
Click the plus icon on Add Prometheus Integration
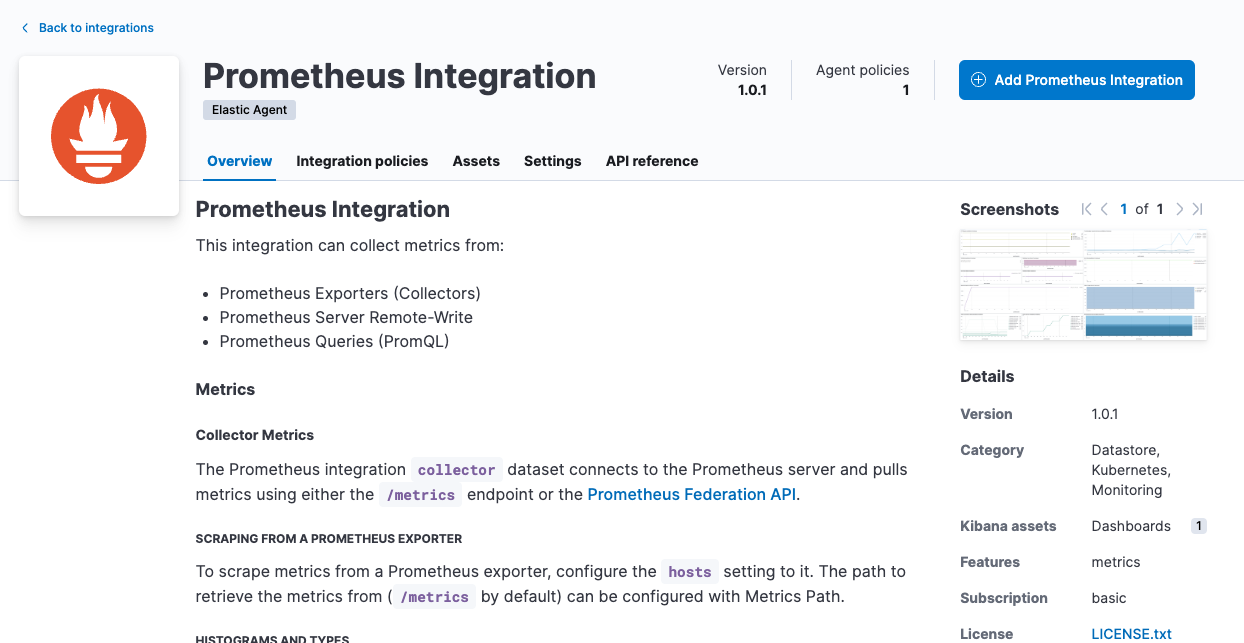point(978,80)
